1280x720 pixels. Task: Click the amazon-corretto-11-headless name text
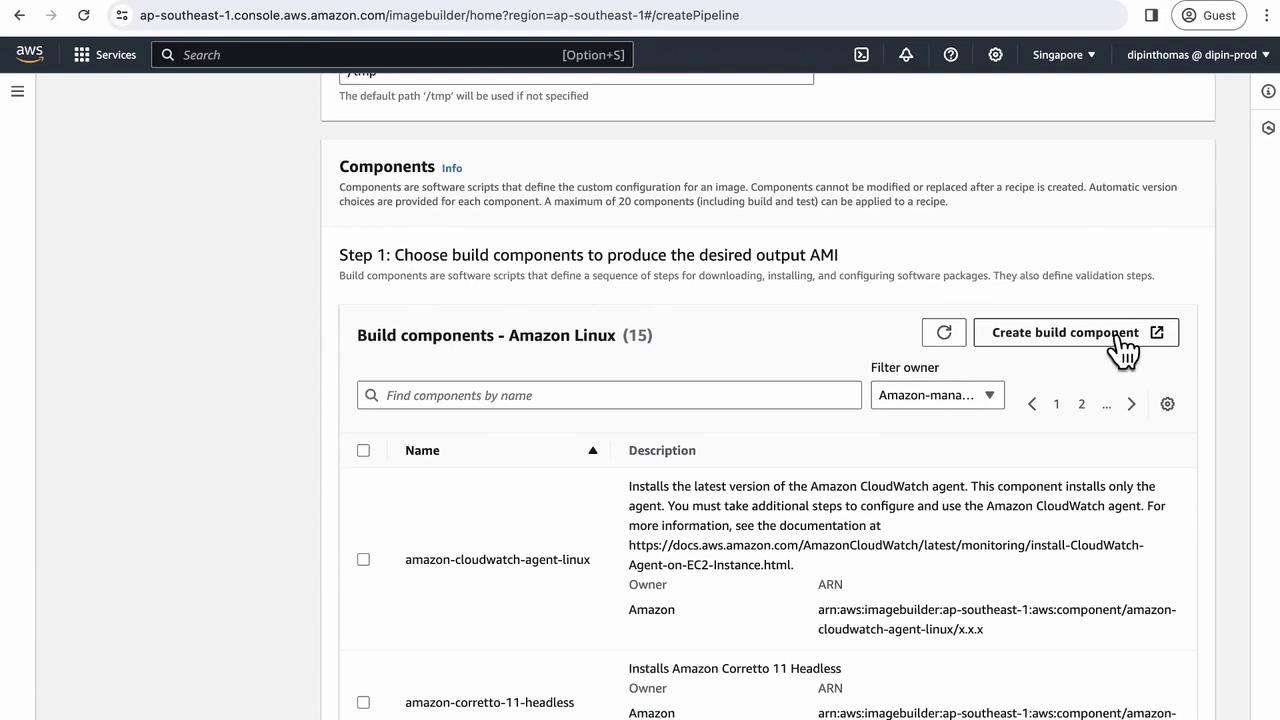tap(489, 702)
